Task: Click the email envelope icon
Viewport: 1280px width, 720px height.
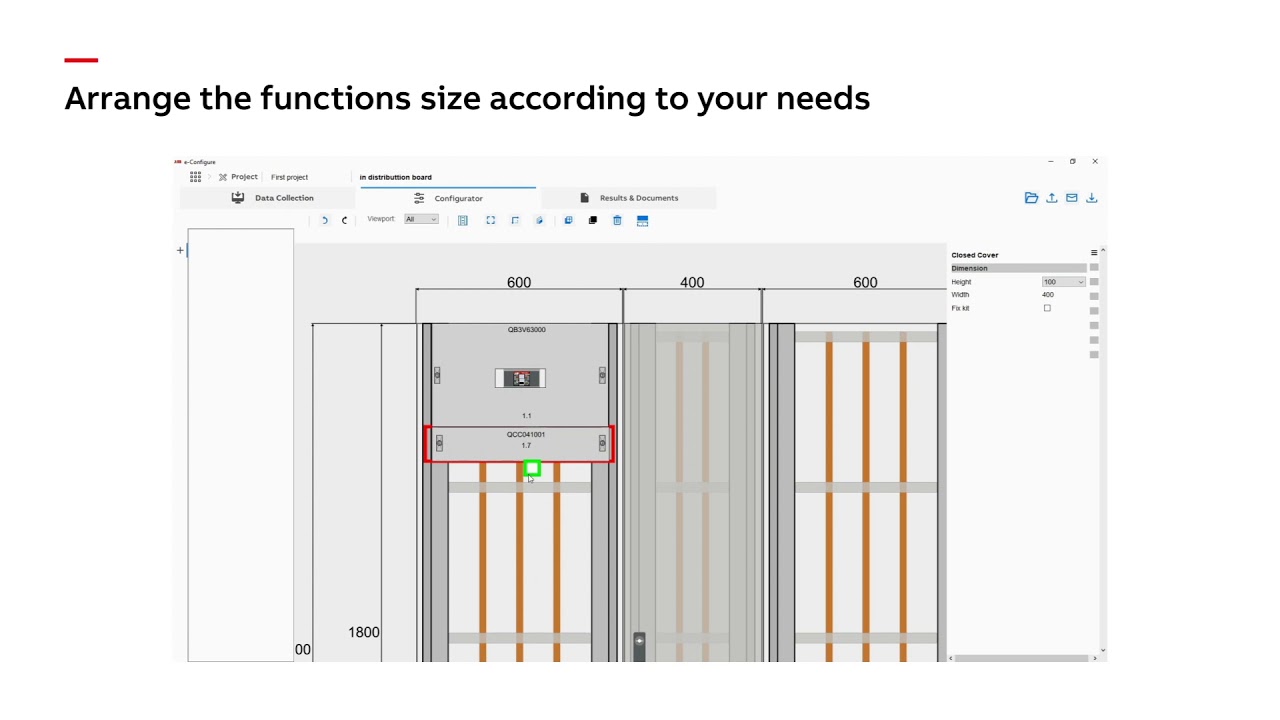Action: tap(1072, 198)
